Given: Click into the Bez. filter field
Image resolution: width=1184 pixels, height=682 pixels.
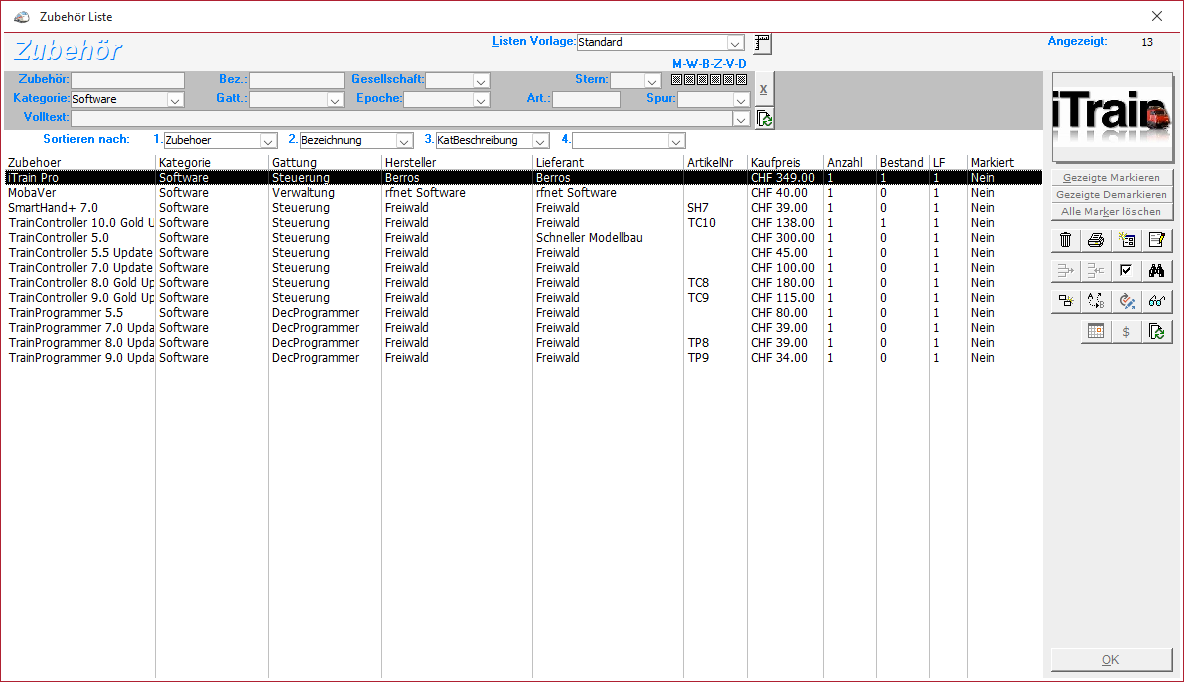Looking at the screenshot, I should pos(297,80).
